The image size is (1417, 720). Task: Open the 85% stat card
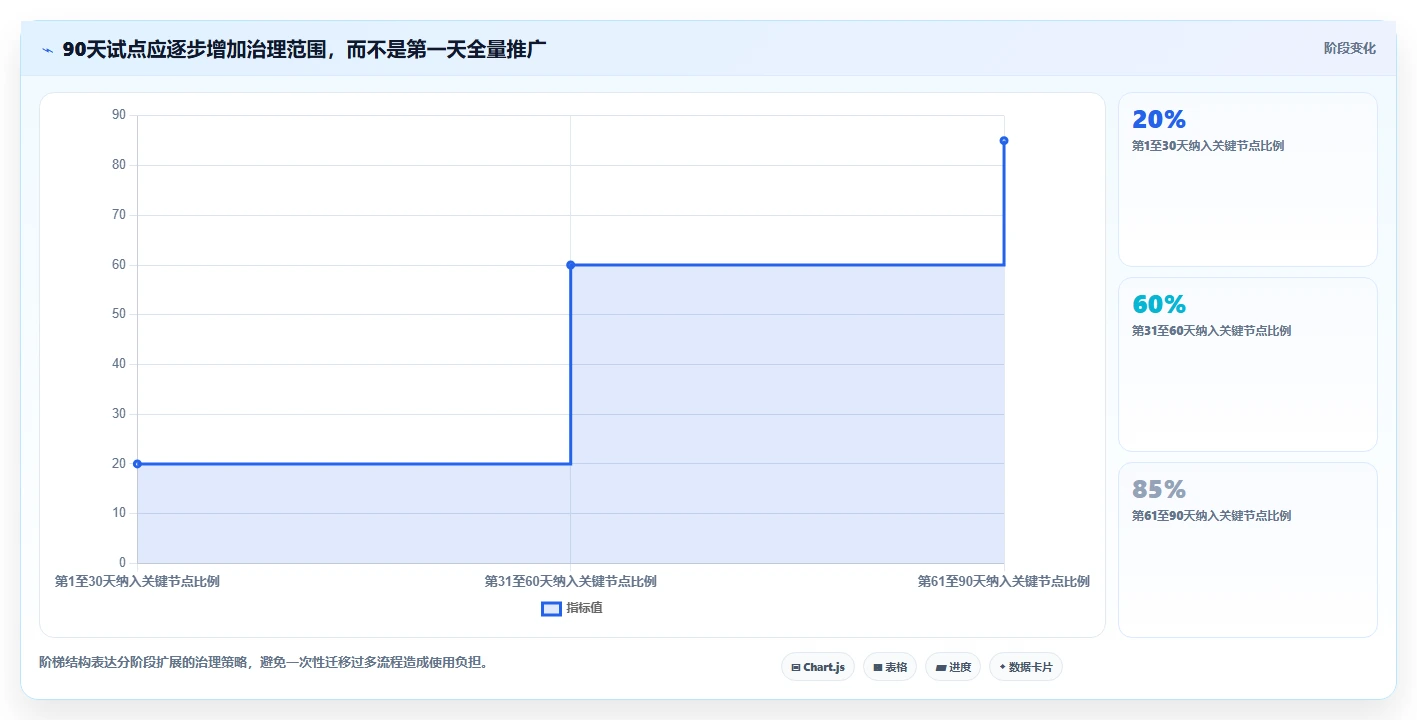tap(1247, 549)
